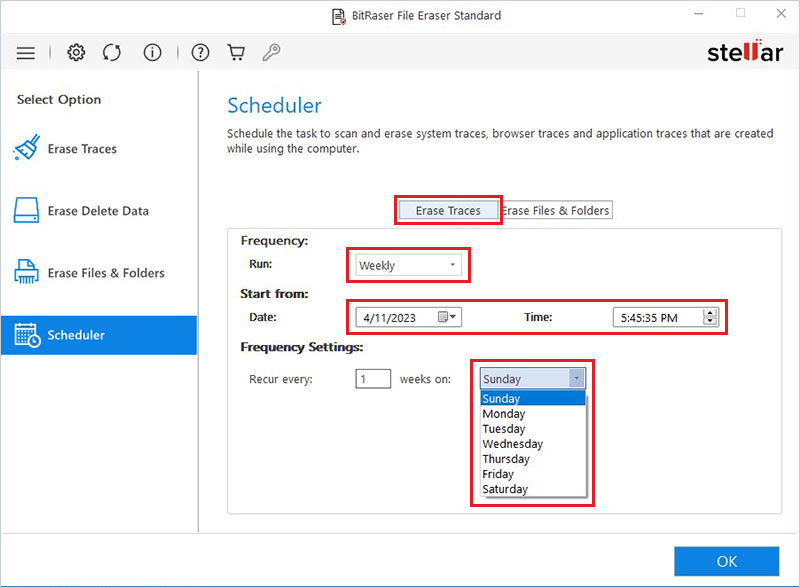Select Erase Delete Data in the sidebar
Screen dimensions: 800x588
(99, 211)
